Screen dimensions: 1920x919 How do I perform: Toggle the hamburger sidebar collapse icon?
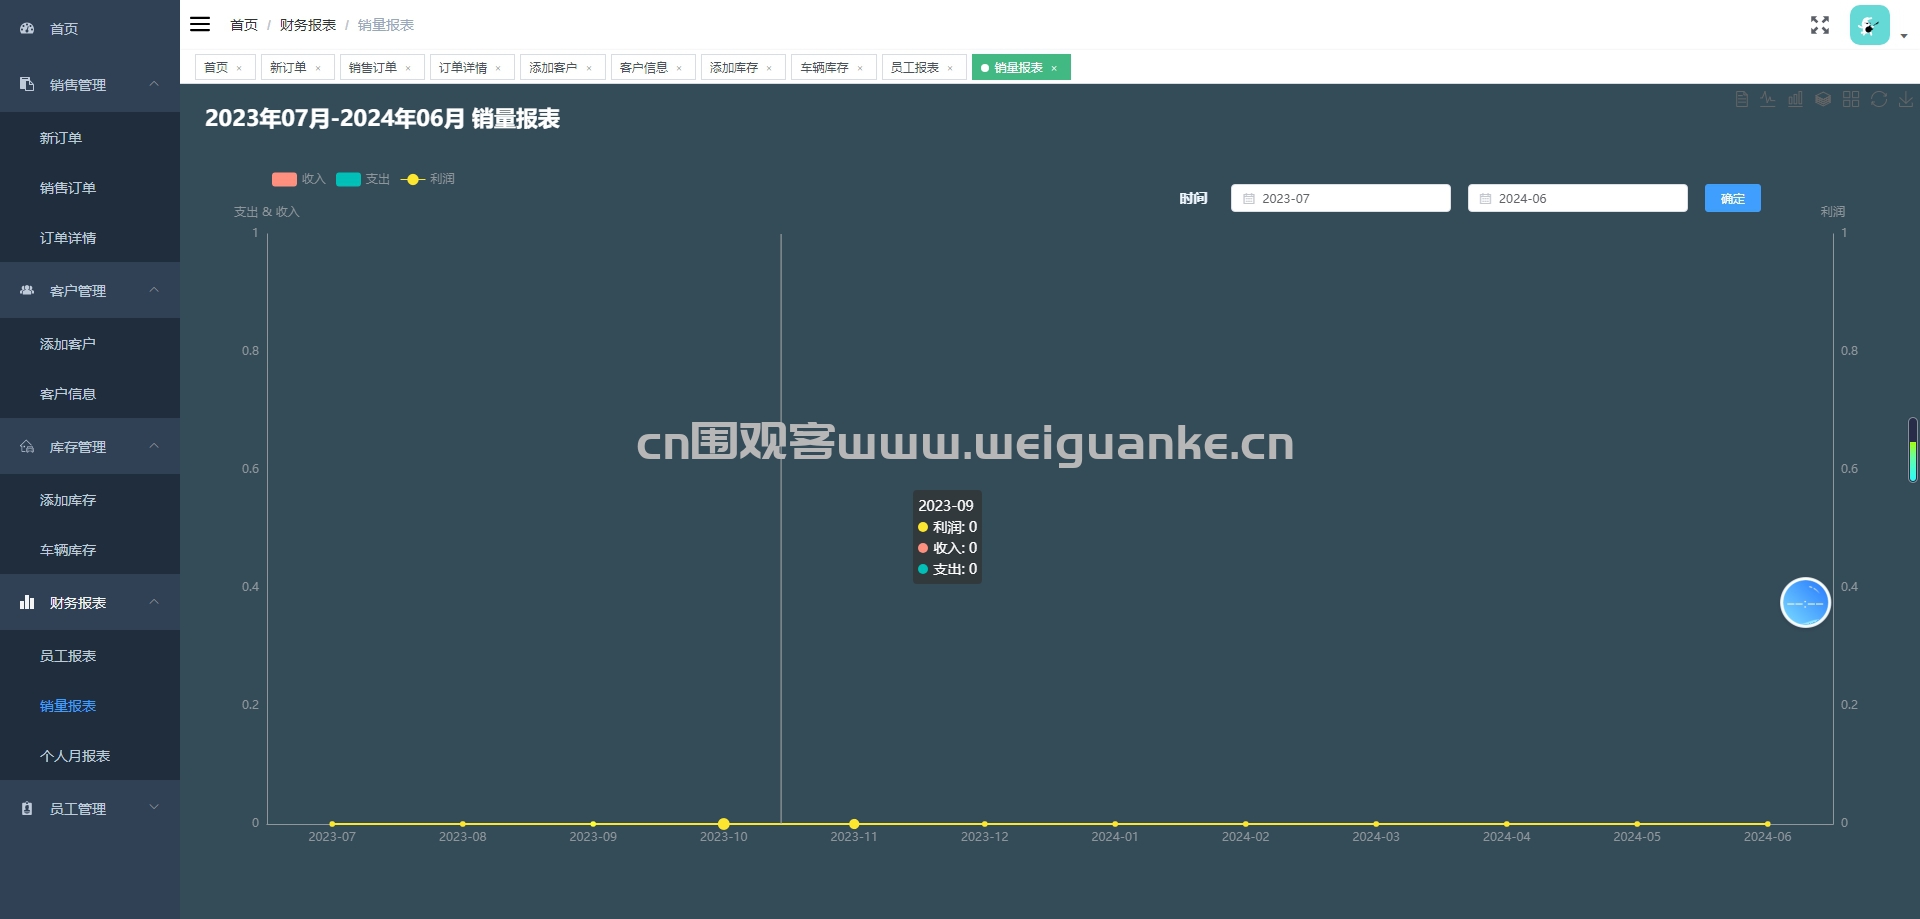(200, 24)
